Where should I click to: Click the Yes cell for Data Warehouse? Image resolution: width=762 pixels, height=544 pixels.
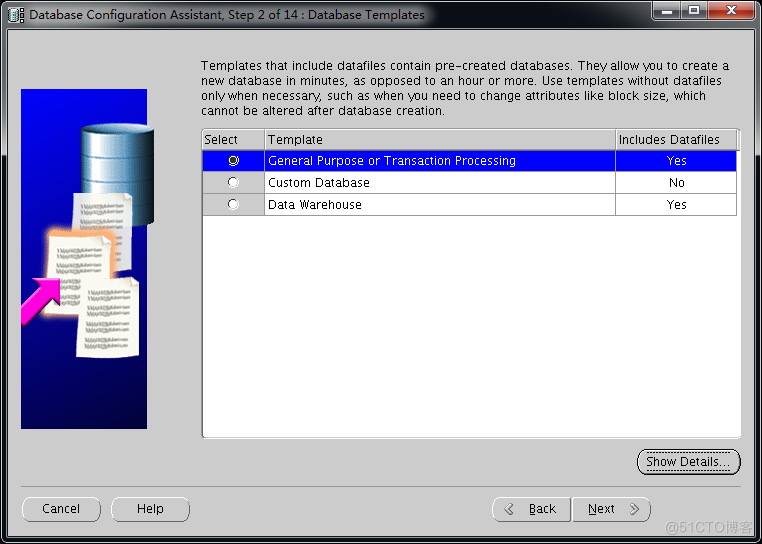[676, 205]
